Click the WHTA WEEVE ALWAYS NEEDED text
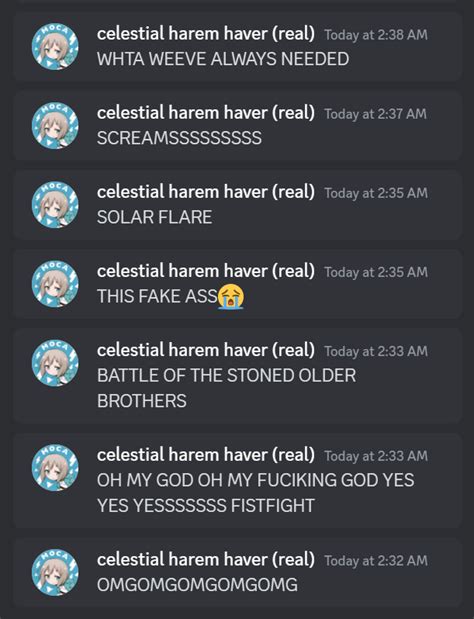Image resolution: width=474 pixels, height=619 pixels. tap(223, 59)
